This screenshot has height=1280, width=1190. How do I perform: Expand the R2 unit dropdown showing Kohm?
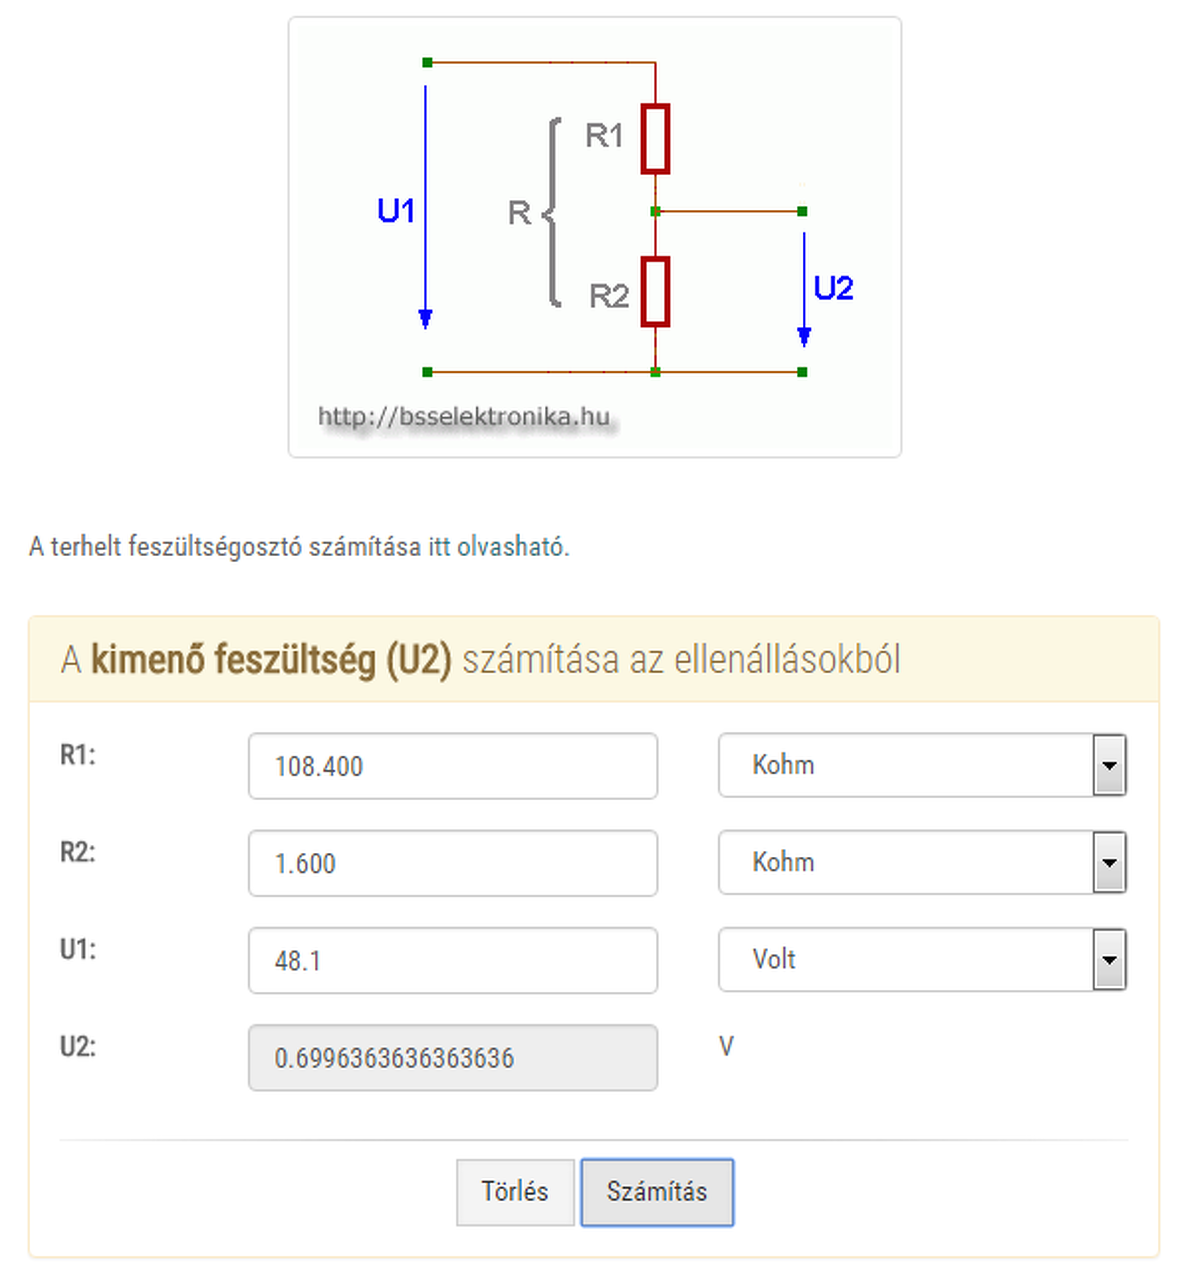pyautogui.click(x=921, y=862)
